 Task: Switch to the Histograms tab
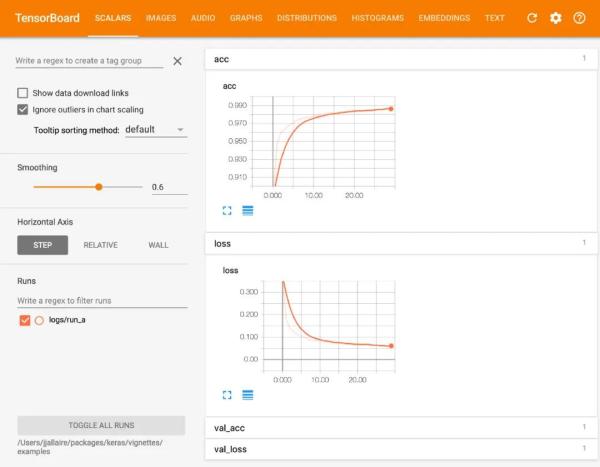(x=377, y=18)
